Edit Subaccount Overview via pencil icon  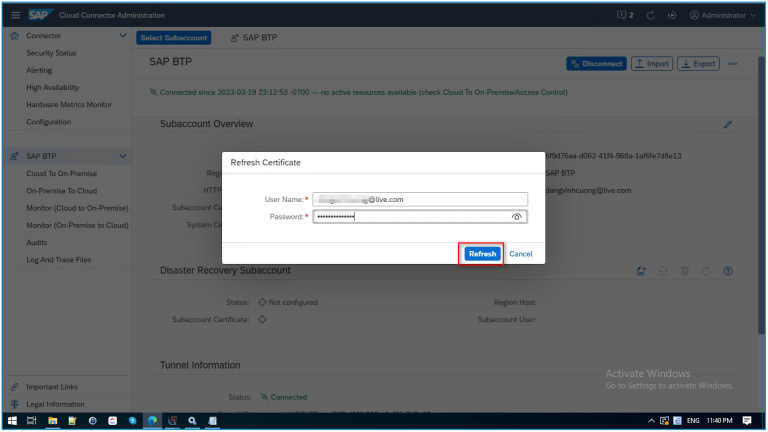pos(728,124)
